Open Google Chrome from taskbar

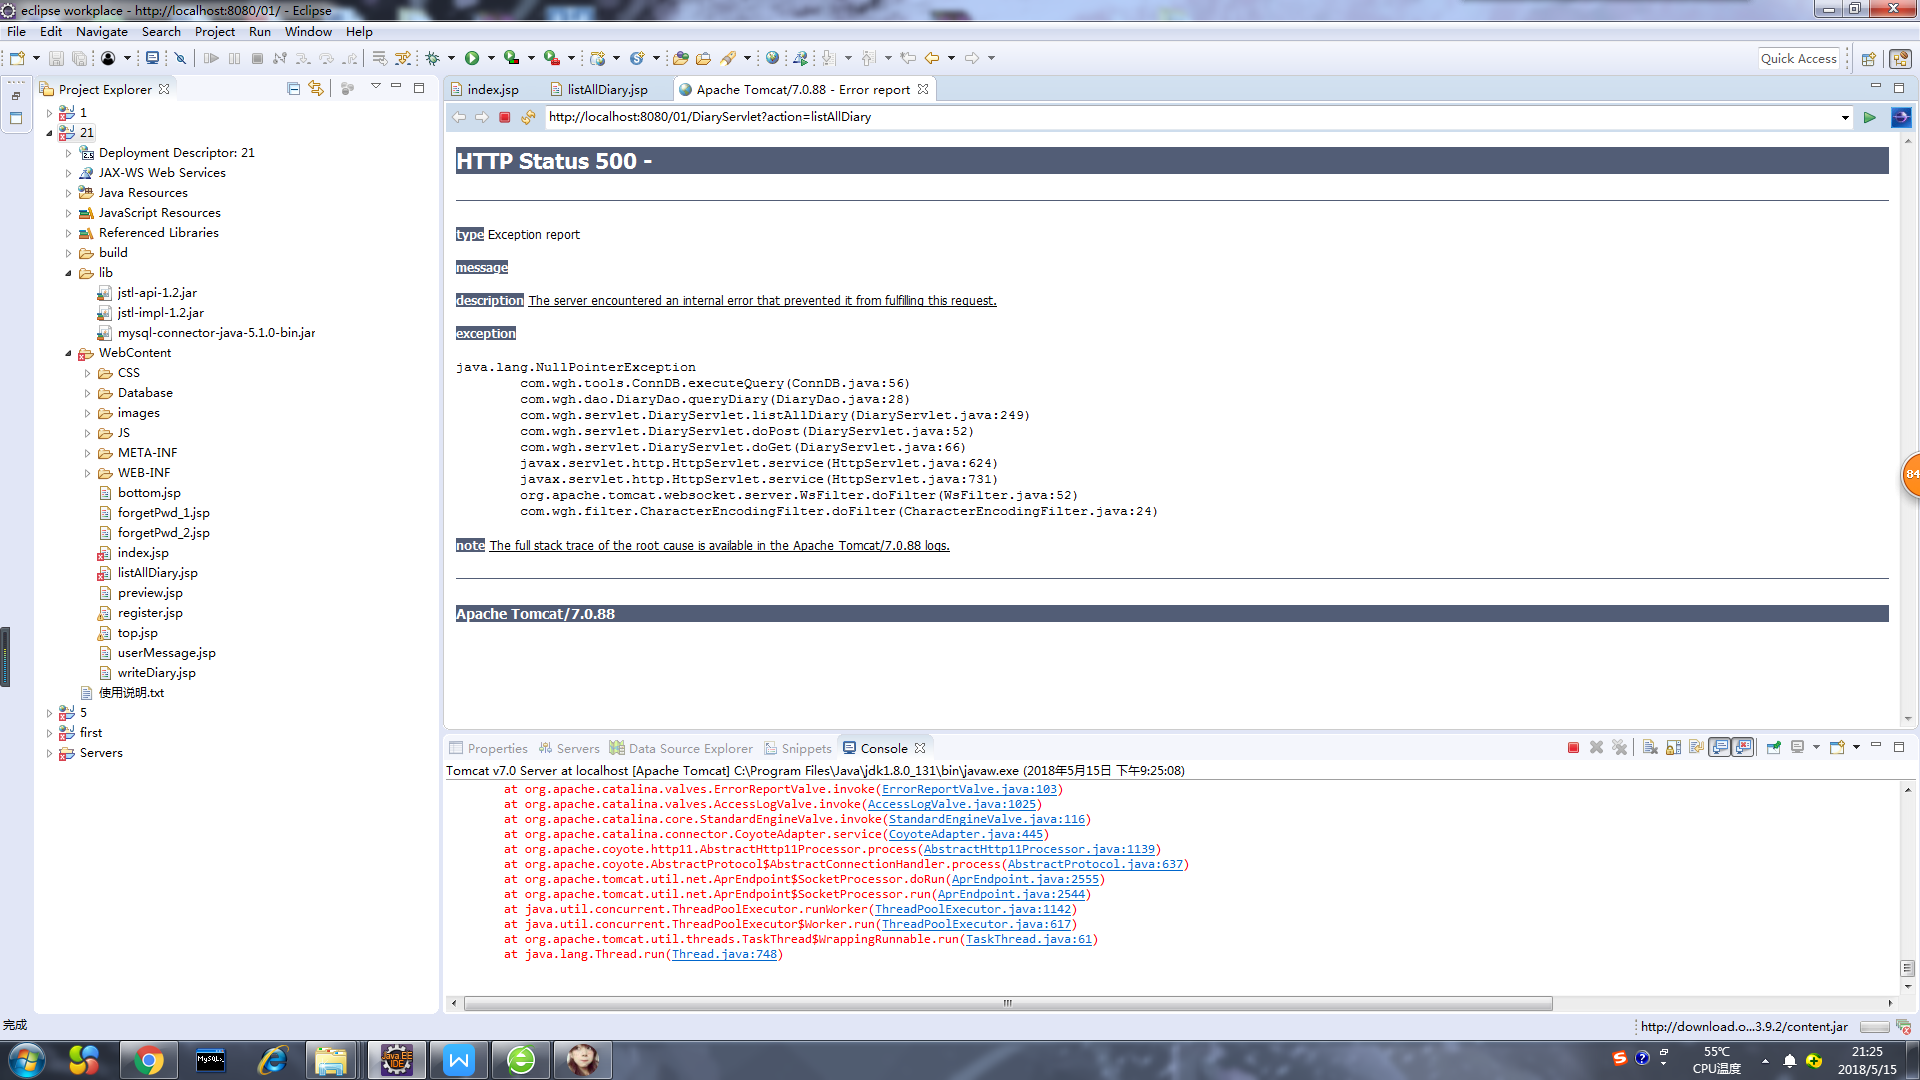click(x=149, y=1059)
